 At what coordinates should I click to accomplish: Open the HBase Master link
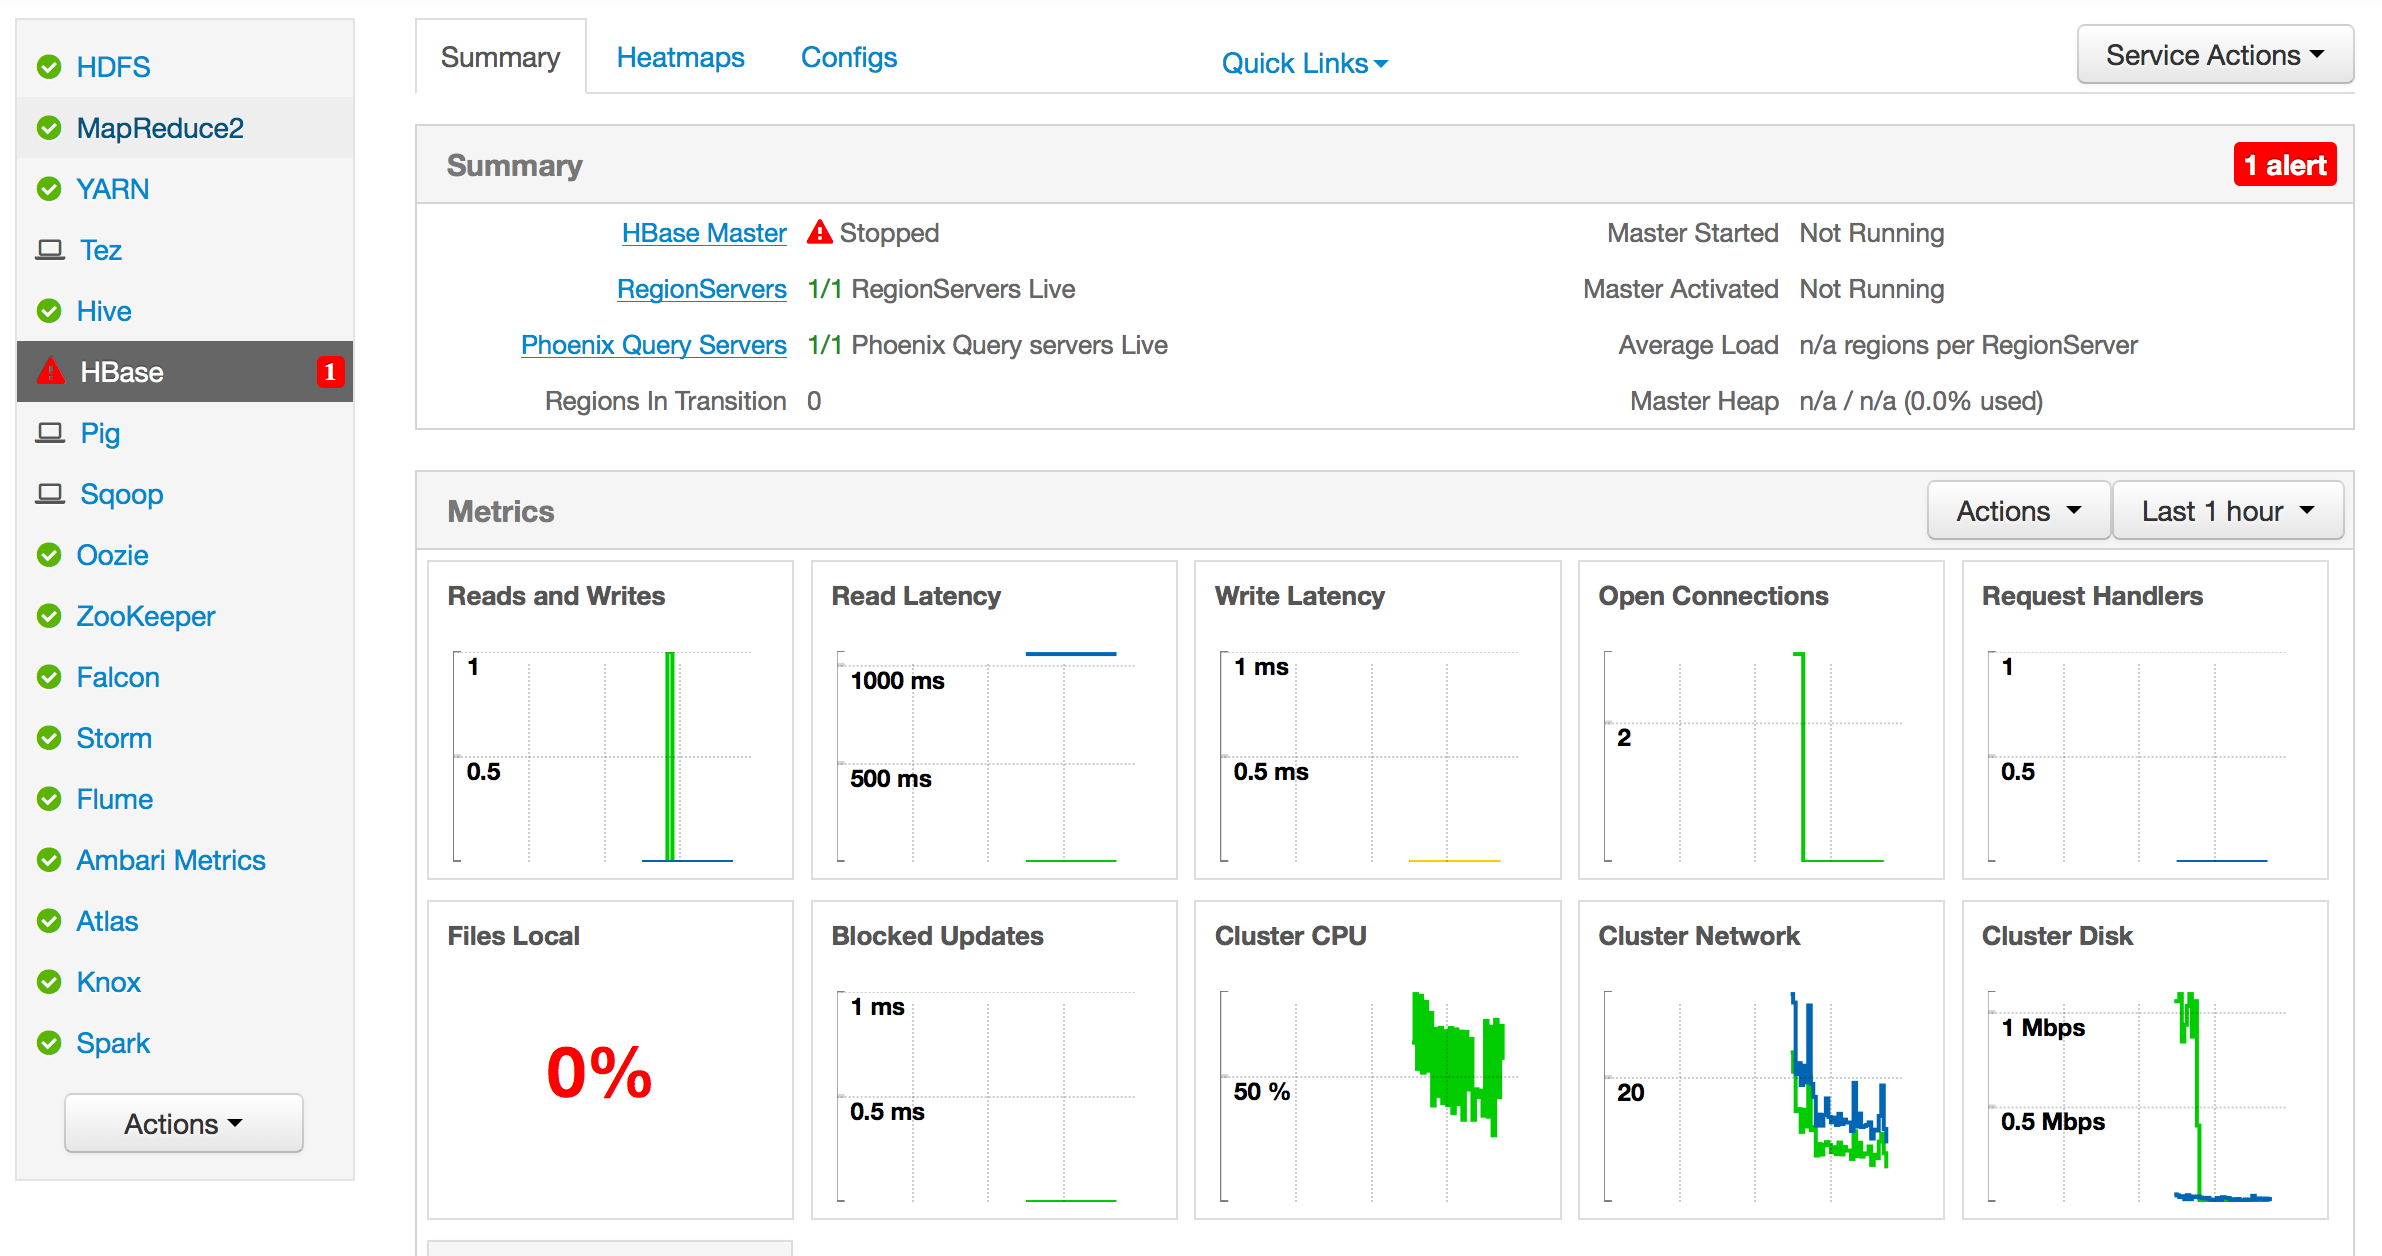[704, 233]
